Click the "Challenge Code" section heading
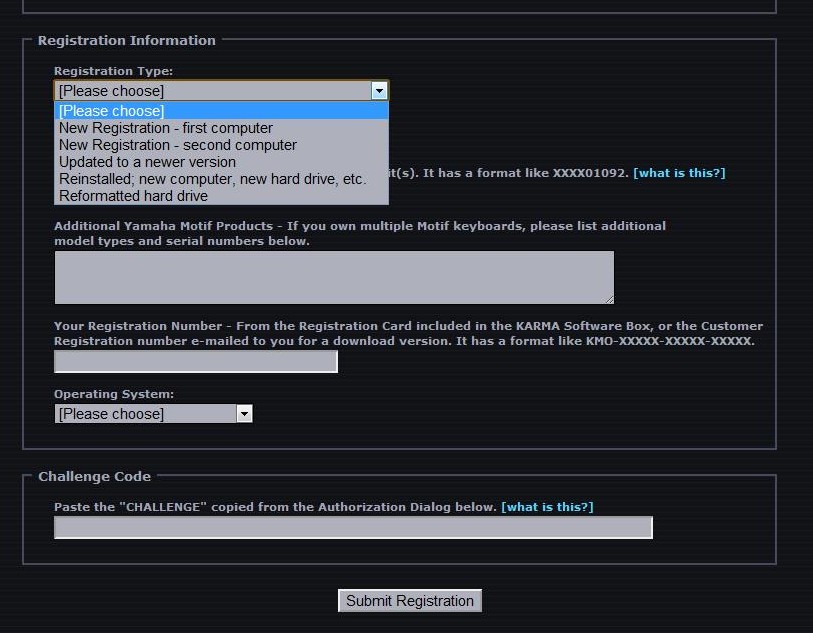Viewport: 813px width, 633px height. (95, 477)
